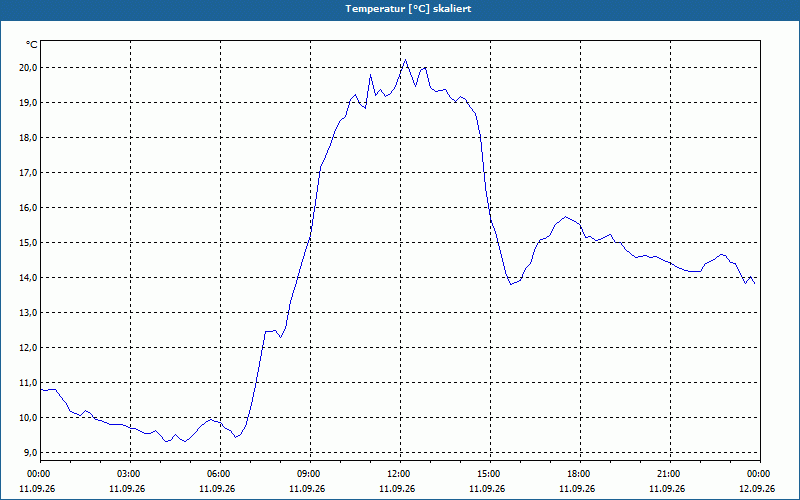Pick the "15,0" y-axis tick label
Image resolution: width=800 pixels, height=500 pixels.
[x=28, y=242]
